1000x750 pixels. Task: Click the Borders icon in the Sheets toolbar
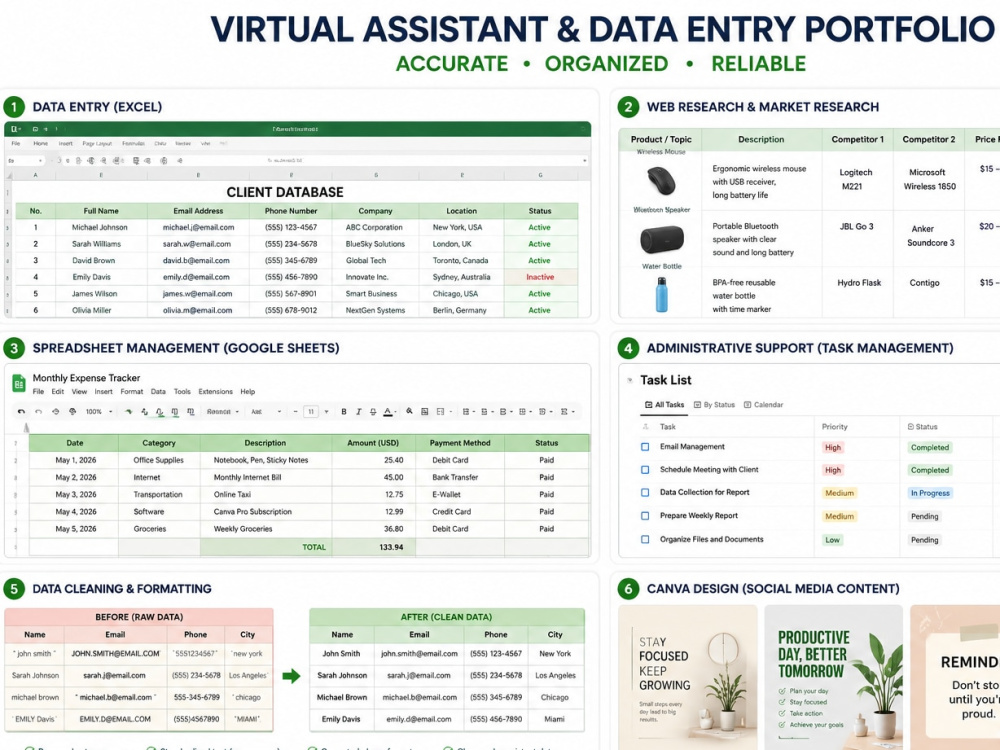[425, 411]
